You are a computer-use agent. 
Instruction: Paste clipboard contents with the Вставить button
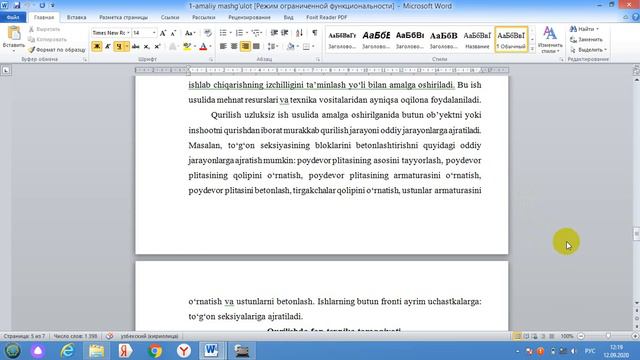tap(13, 38)
